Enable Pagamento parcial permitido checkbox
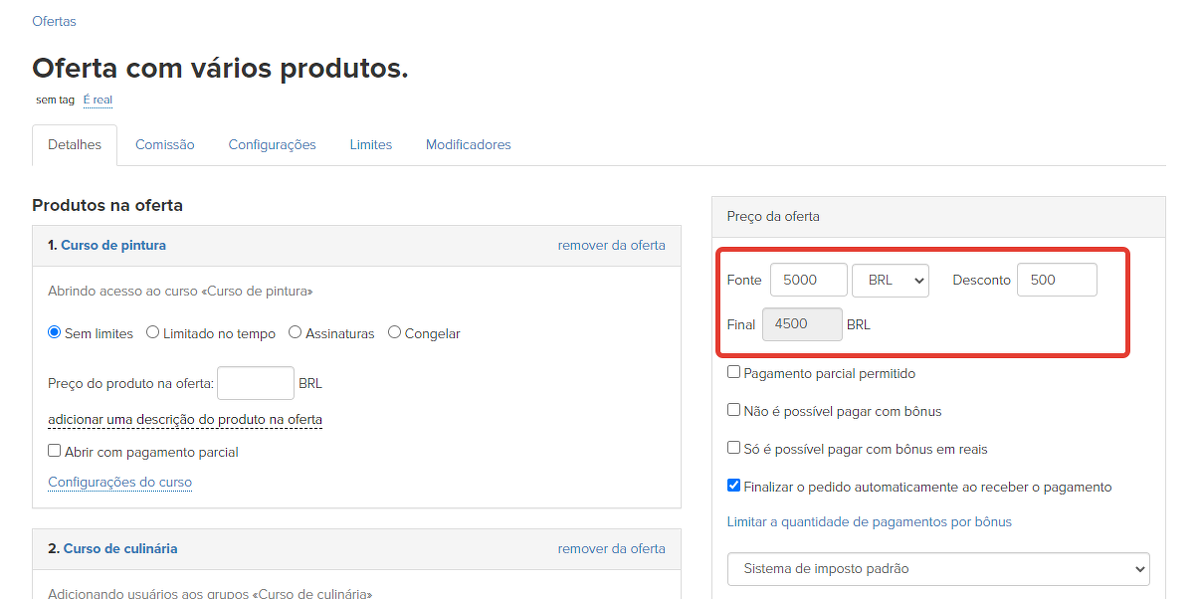This screenshot has width=1200, height=599. [x=734, y=373]
